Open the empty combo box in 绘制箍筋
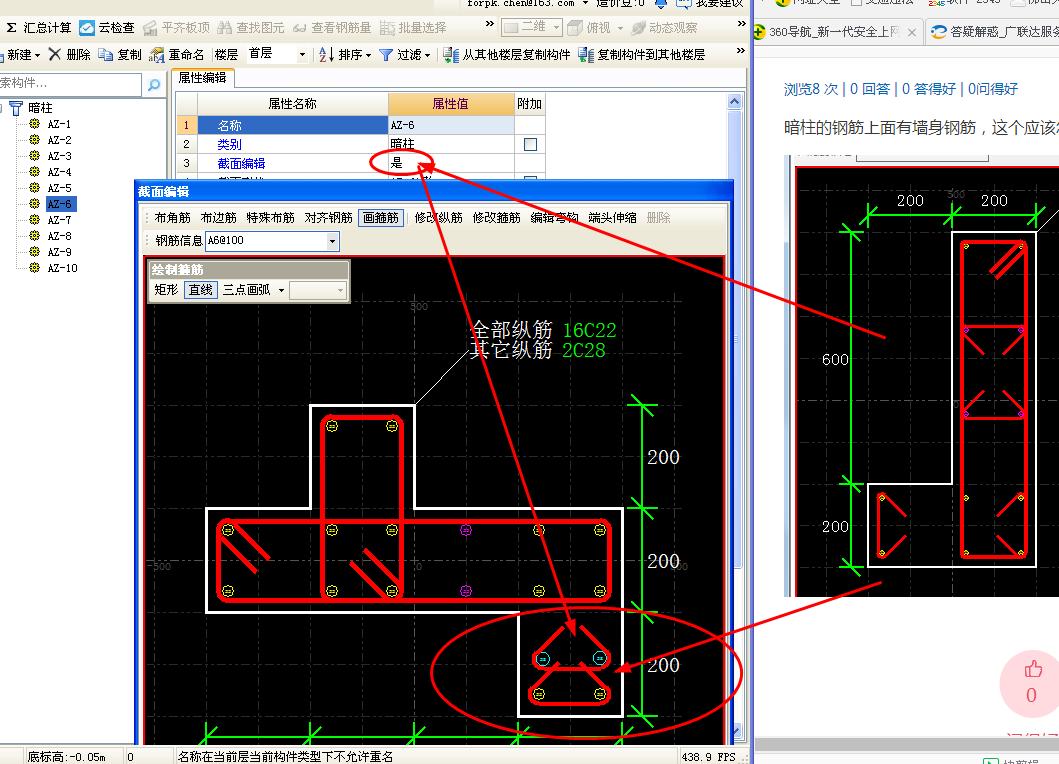 click(x=318, y=290)
